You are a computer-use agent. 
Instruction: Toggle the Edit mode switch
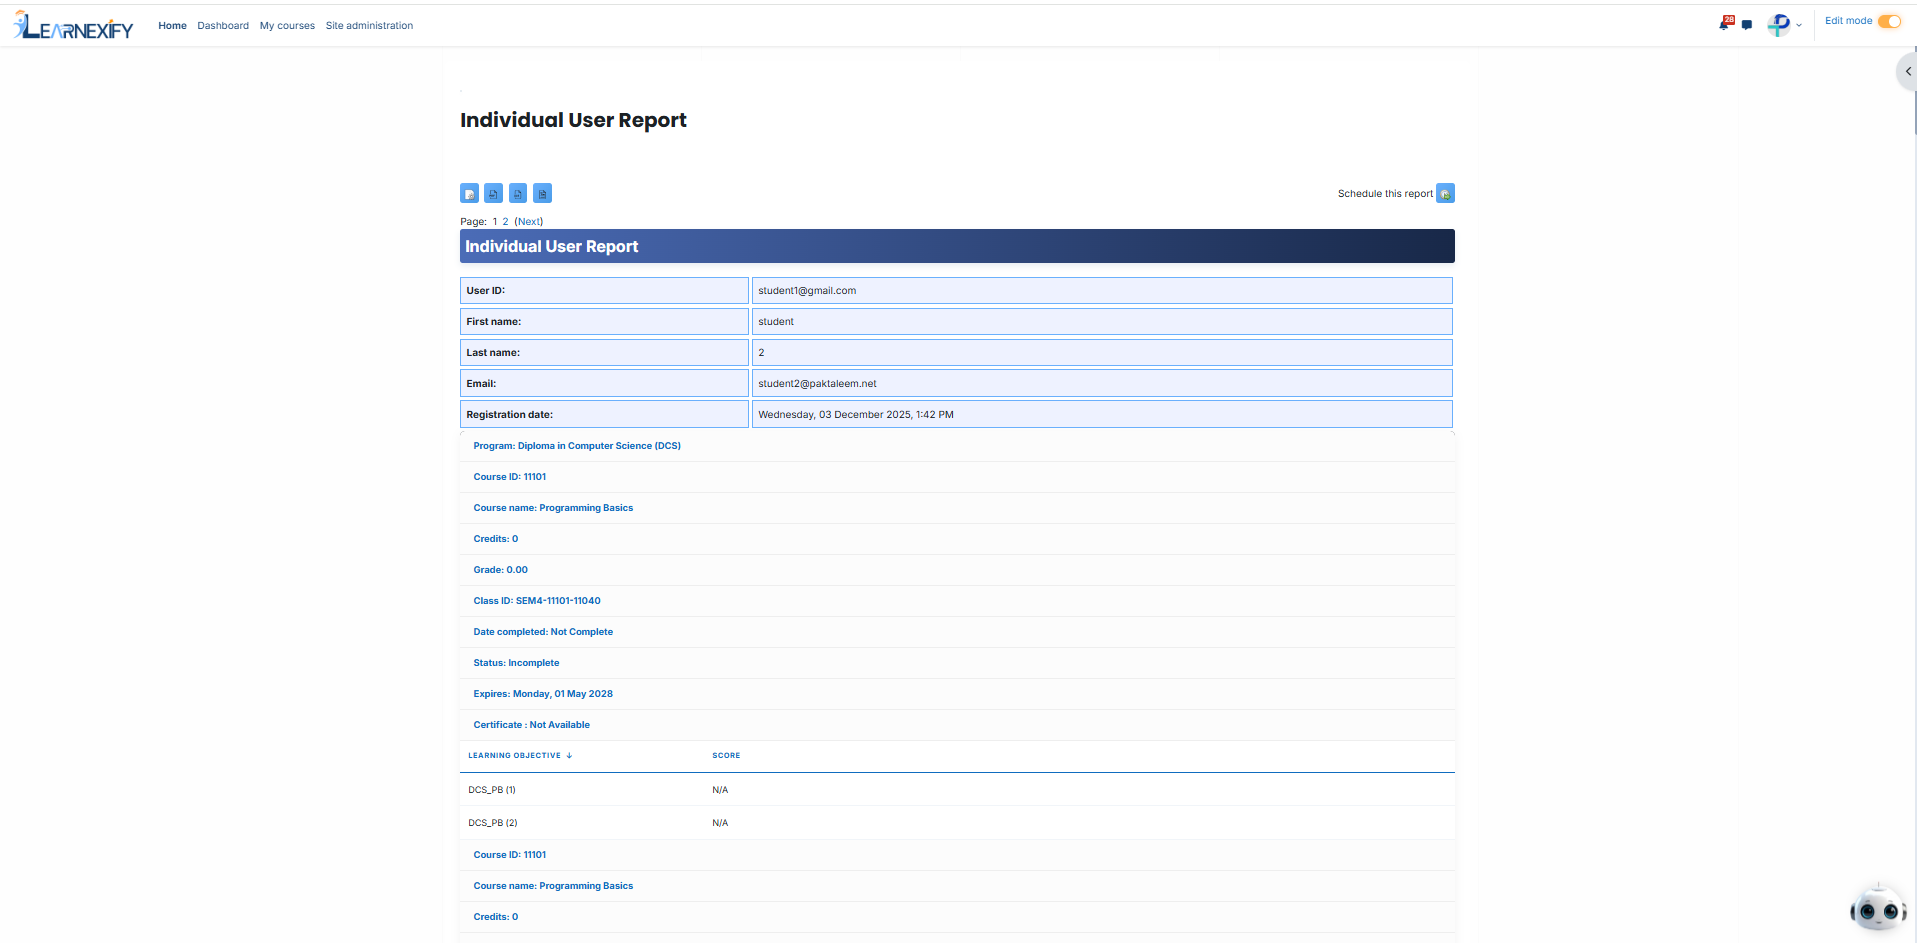coord(1889,21)
